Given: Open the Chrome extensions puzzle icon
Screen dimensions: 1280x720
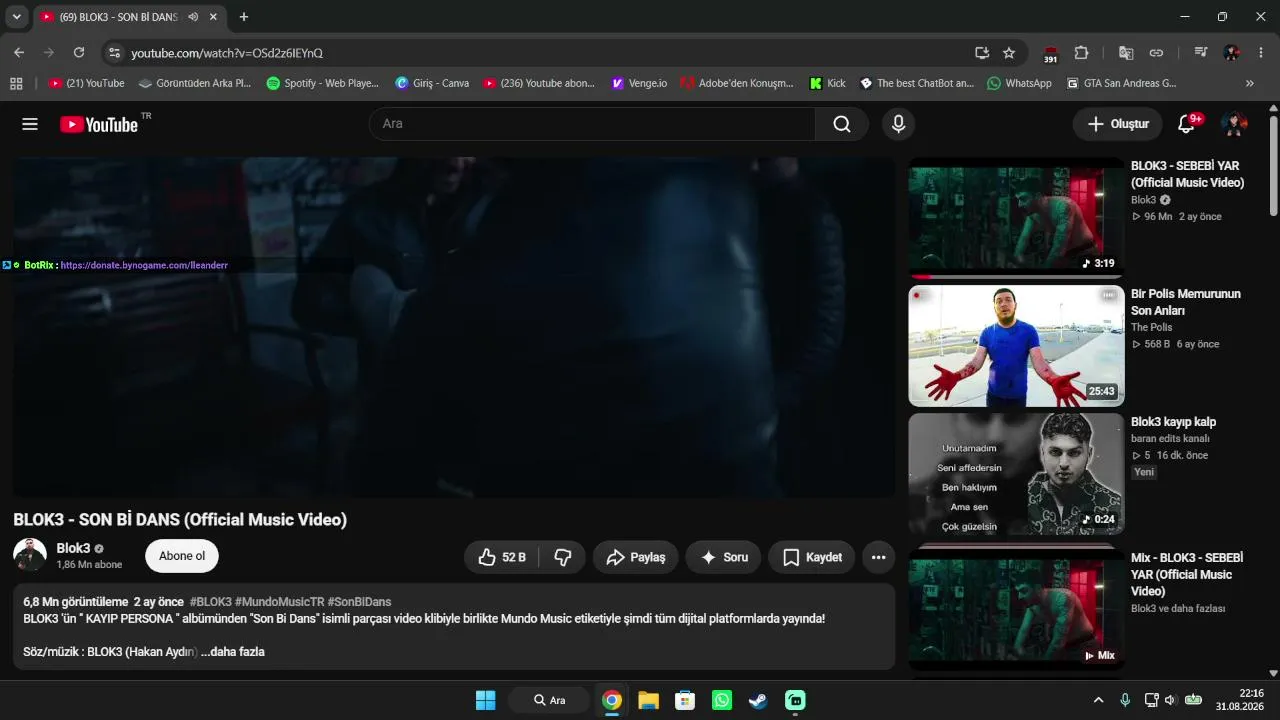Looking at the screenshot, I should click(x=1081, y=53).
